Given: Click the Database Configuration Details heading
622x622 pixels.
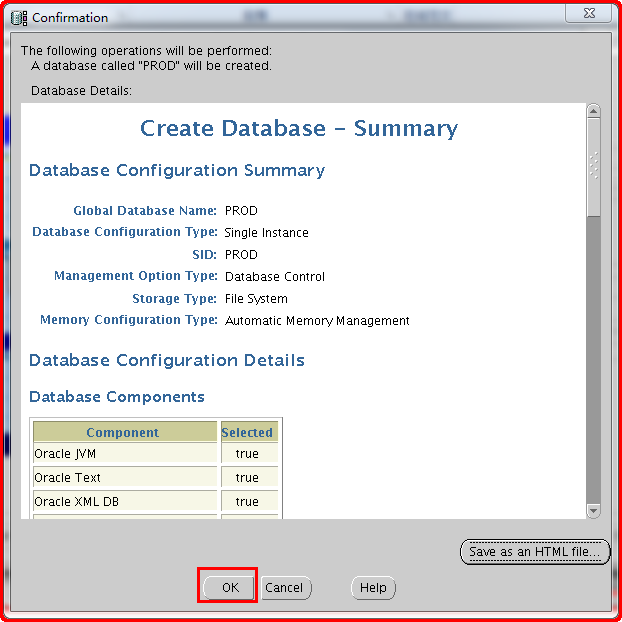Looking at the screenshot, I should (x=167, y=360).
